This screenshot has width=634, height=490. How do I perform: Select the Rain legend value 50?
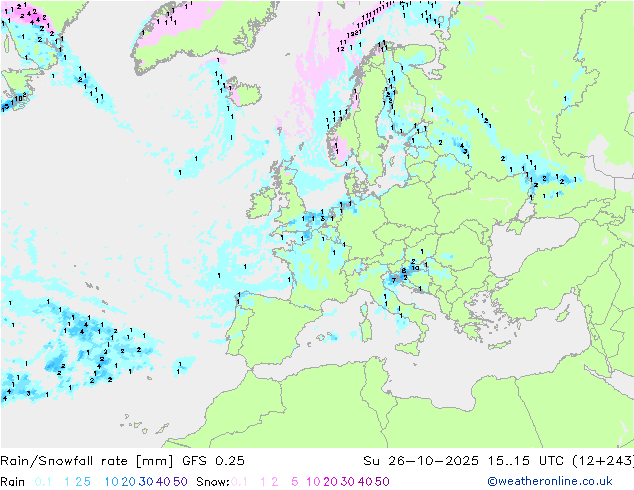tap(180, 482)
